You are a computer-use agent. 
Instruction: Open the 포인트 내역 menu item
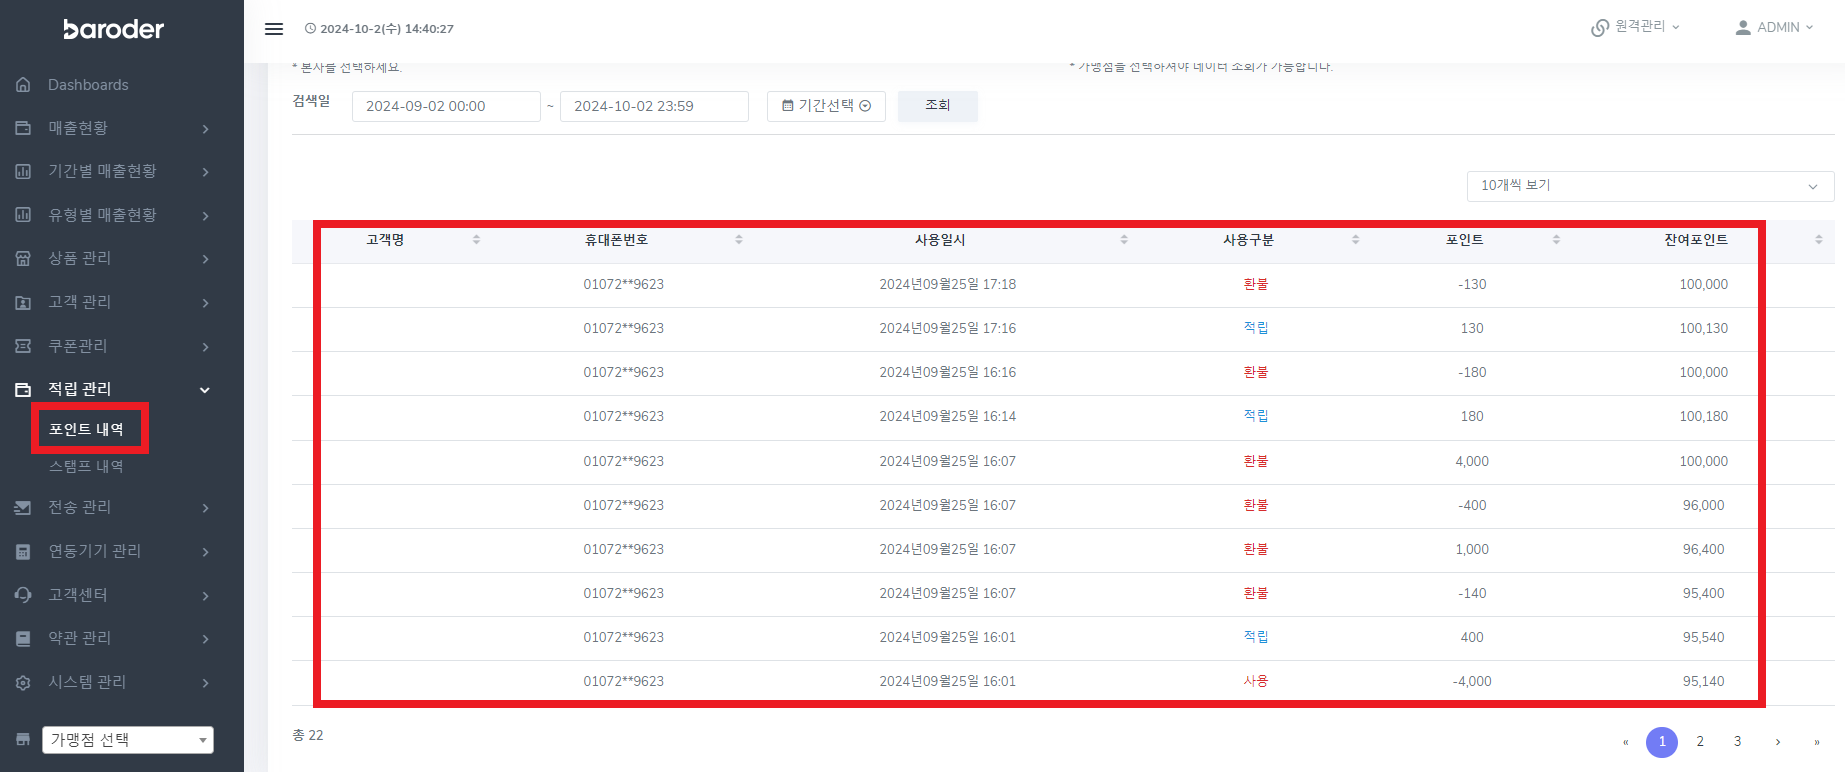(x=87, y=429)
